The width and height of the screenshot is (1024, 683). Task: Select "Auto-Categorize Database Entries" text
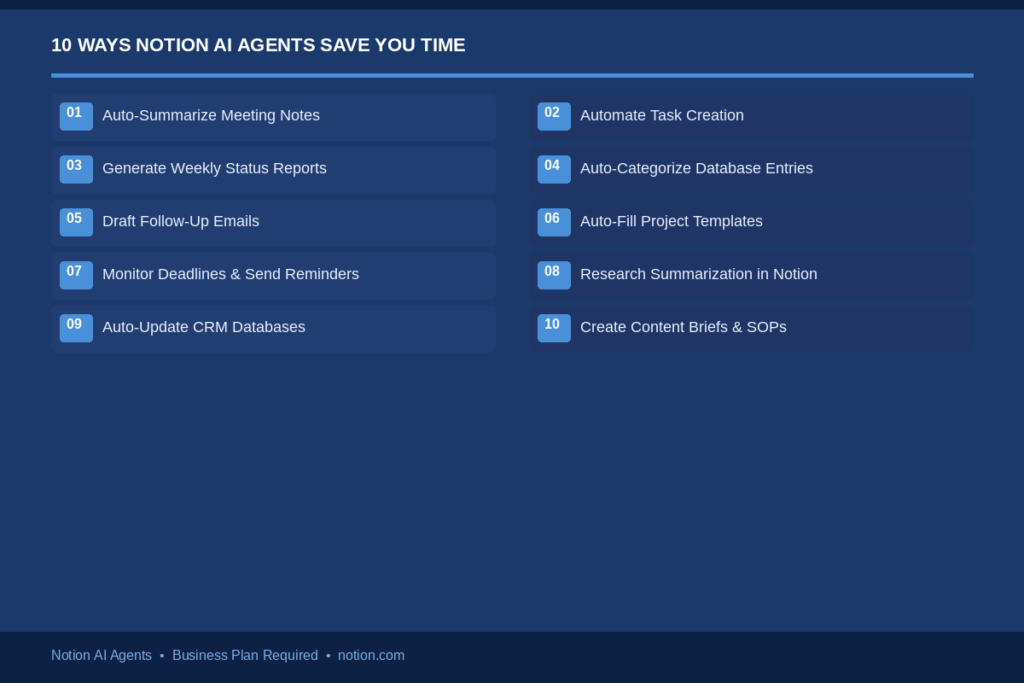tap(696, 168)
